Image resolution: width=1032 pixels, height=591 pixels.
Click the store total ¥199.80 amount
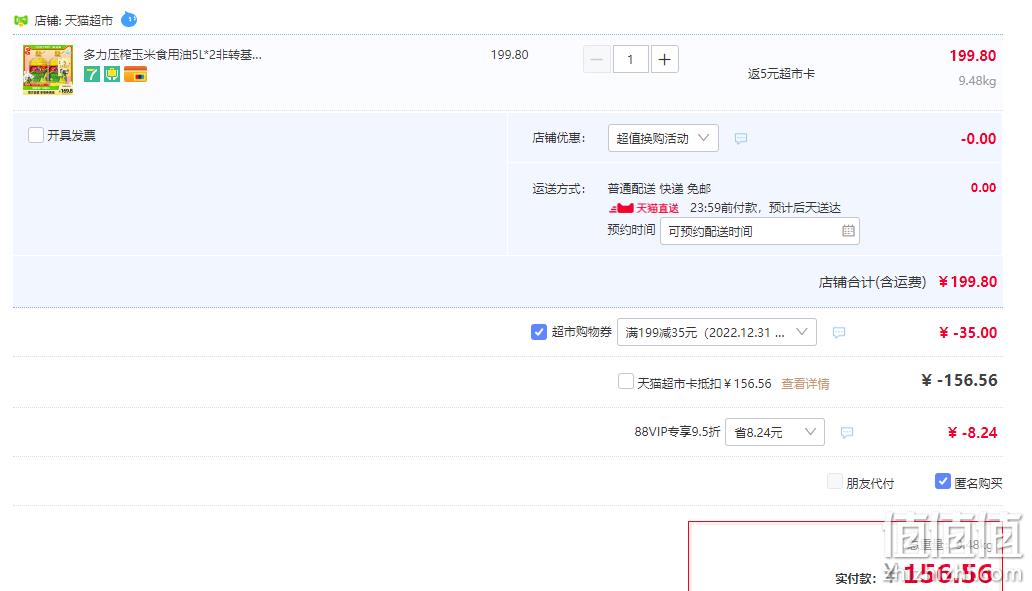coord(968,282)
